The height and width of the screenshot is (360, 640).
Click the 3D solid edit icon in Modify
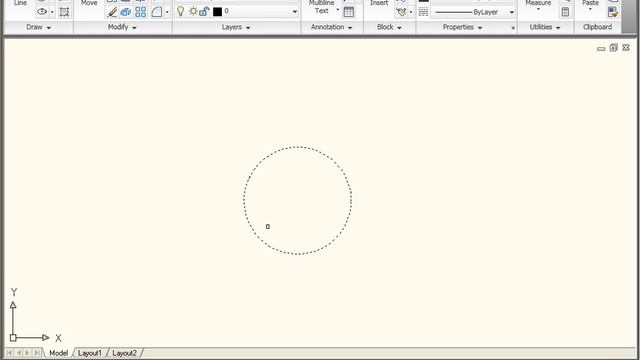tap(126, 12)
